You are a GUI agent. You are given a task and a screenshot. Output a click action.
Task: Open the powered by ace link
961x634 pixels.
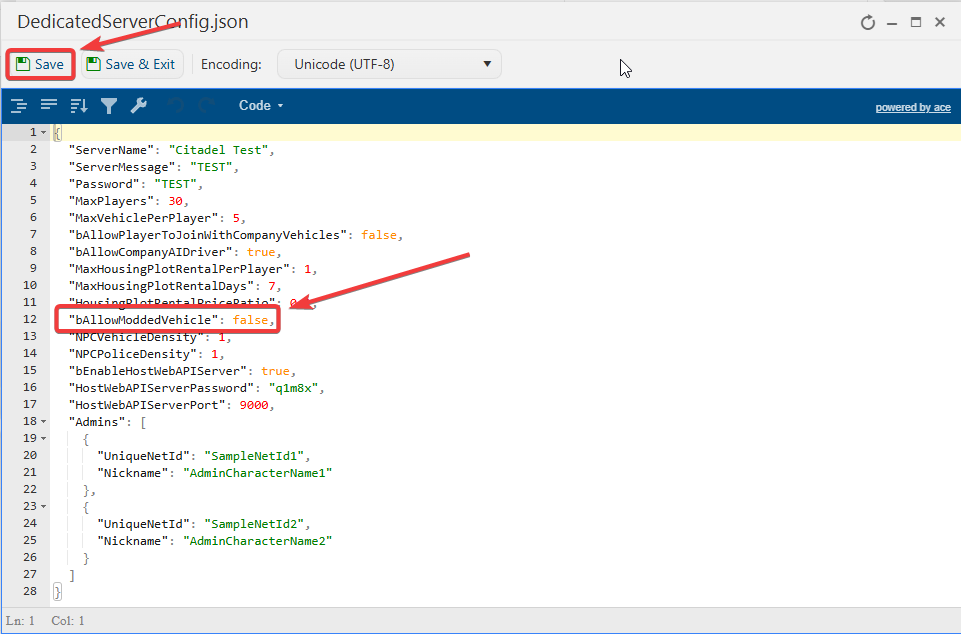coord(913,107)
